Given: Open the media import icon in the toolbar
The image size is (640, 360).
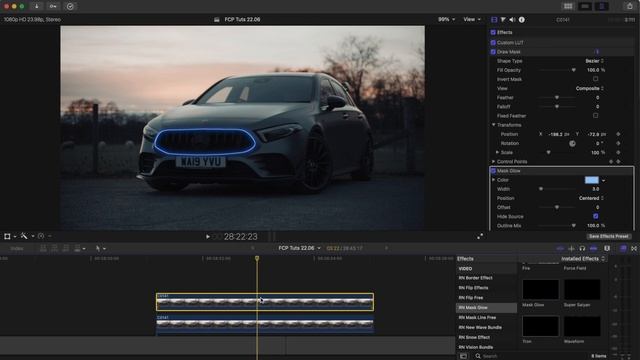Looking at the screenshot, I should click(x=36, y=6).
